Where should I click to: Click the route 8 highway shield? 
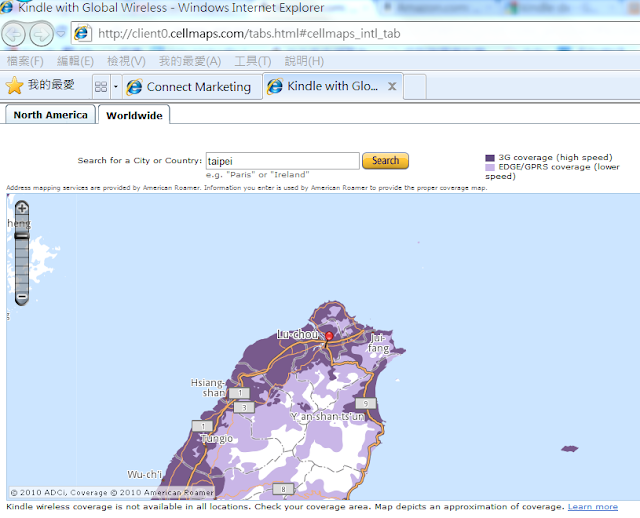click(x=283, y=489)
